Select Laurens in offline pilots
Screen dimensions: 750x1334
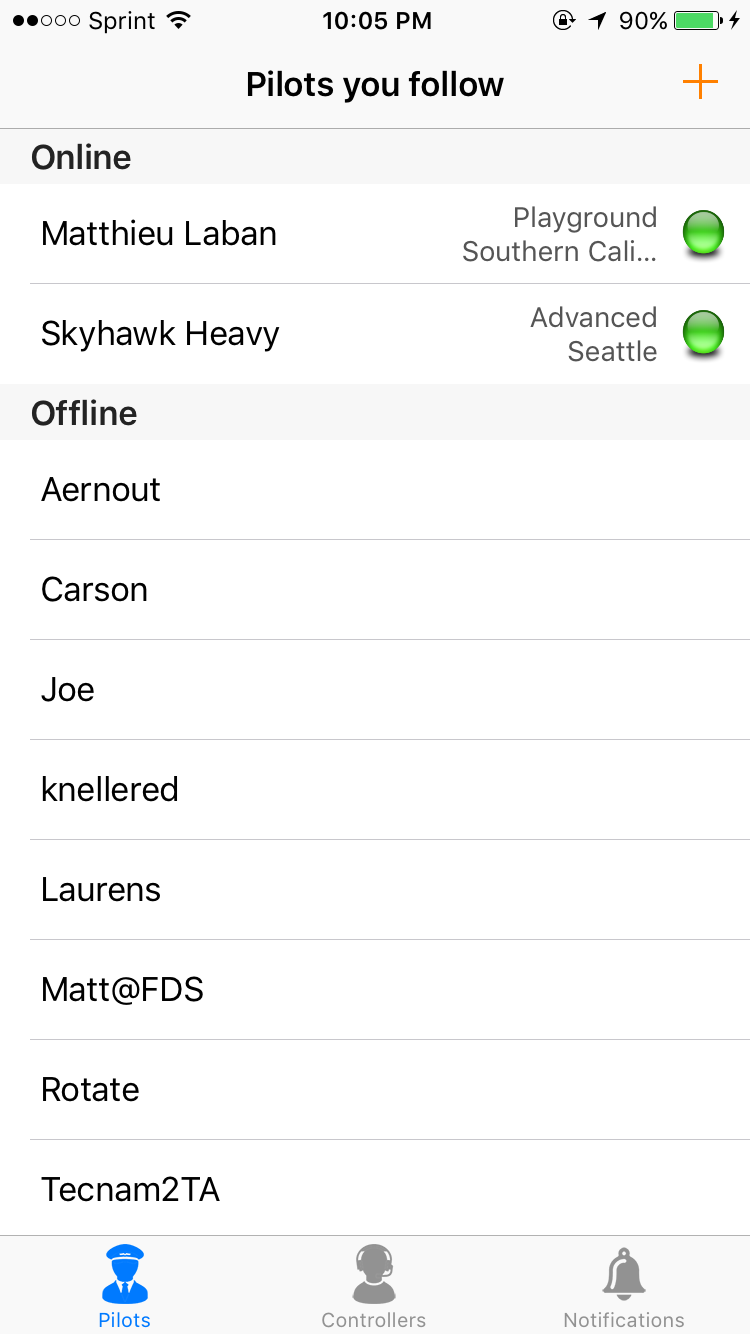pyautogui.click(x=101, y=890)
